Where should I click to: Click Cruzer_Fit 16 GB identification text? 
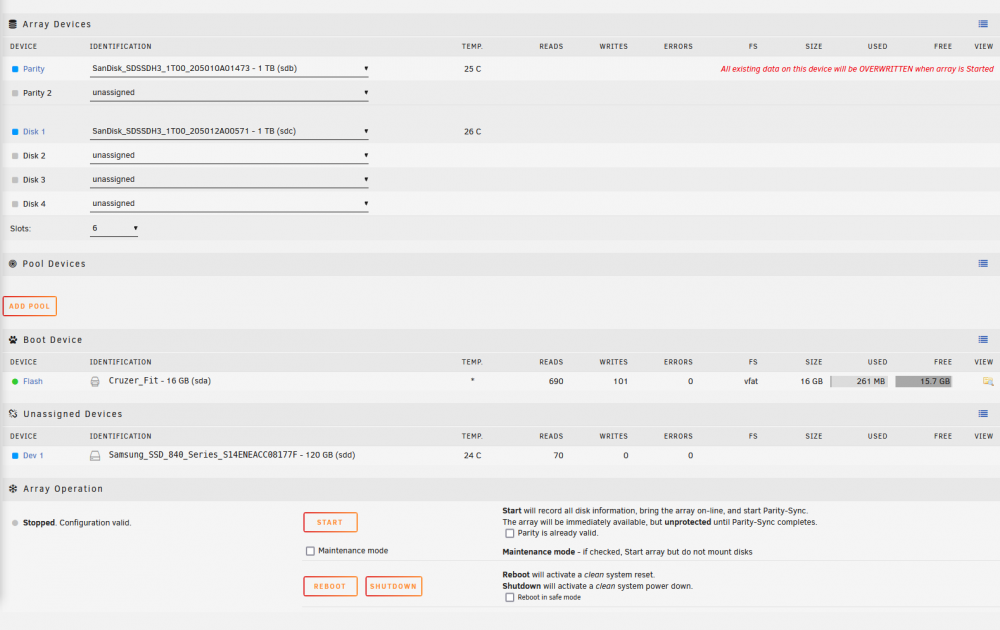(x=159, y=381)
